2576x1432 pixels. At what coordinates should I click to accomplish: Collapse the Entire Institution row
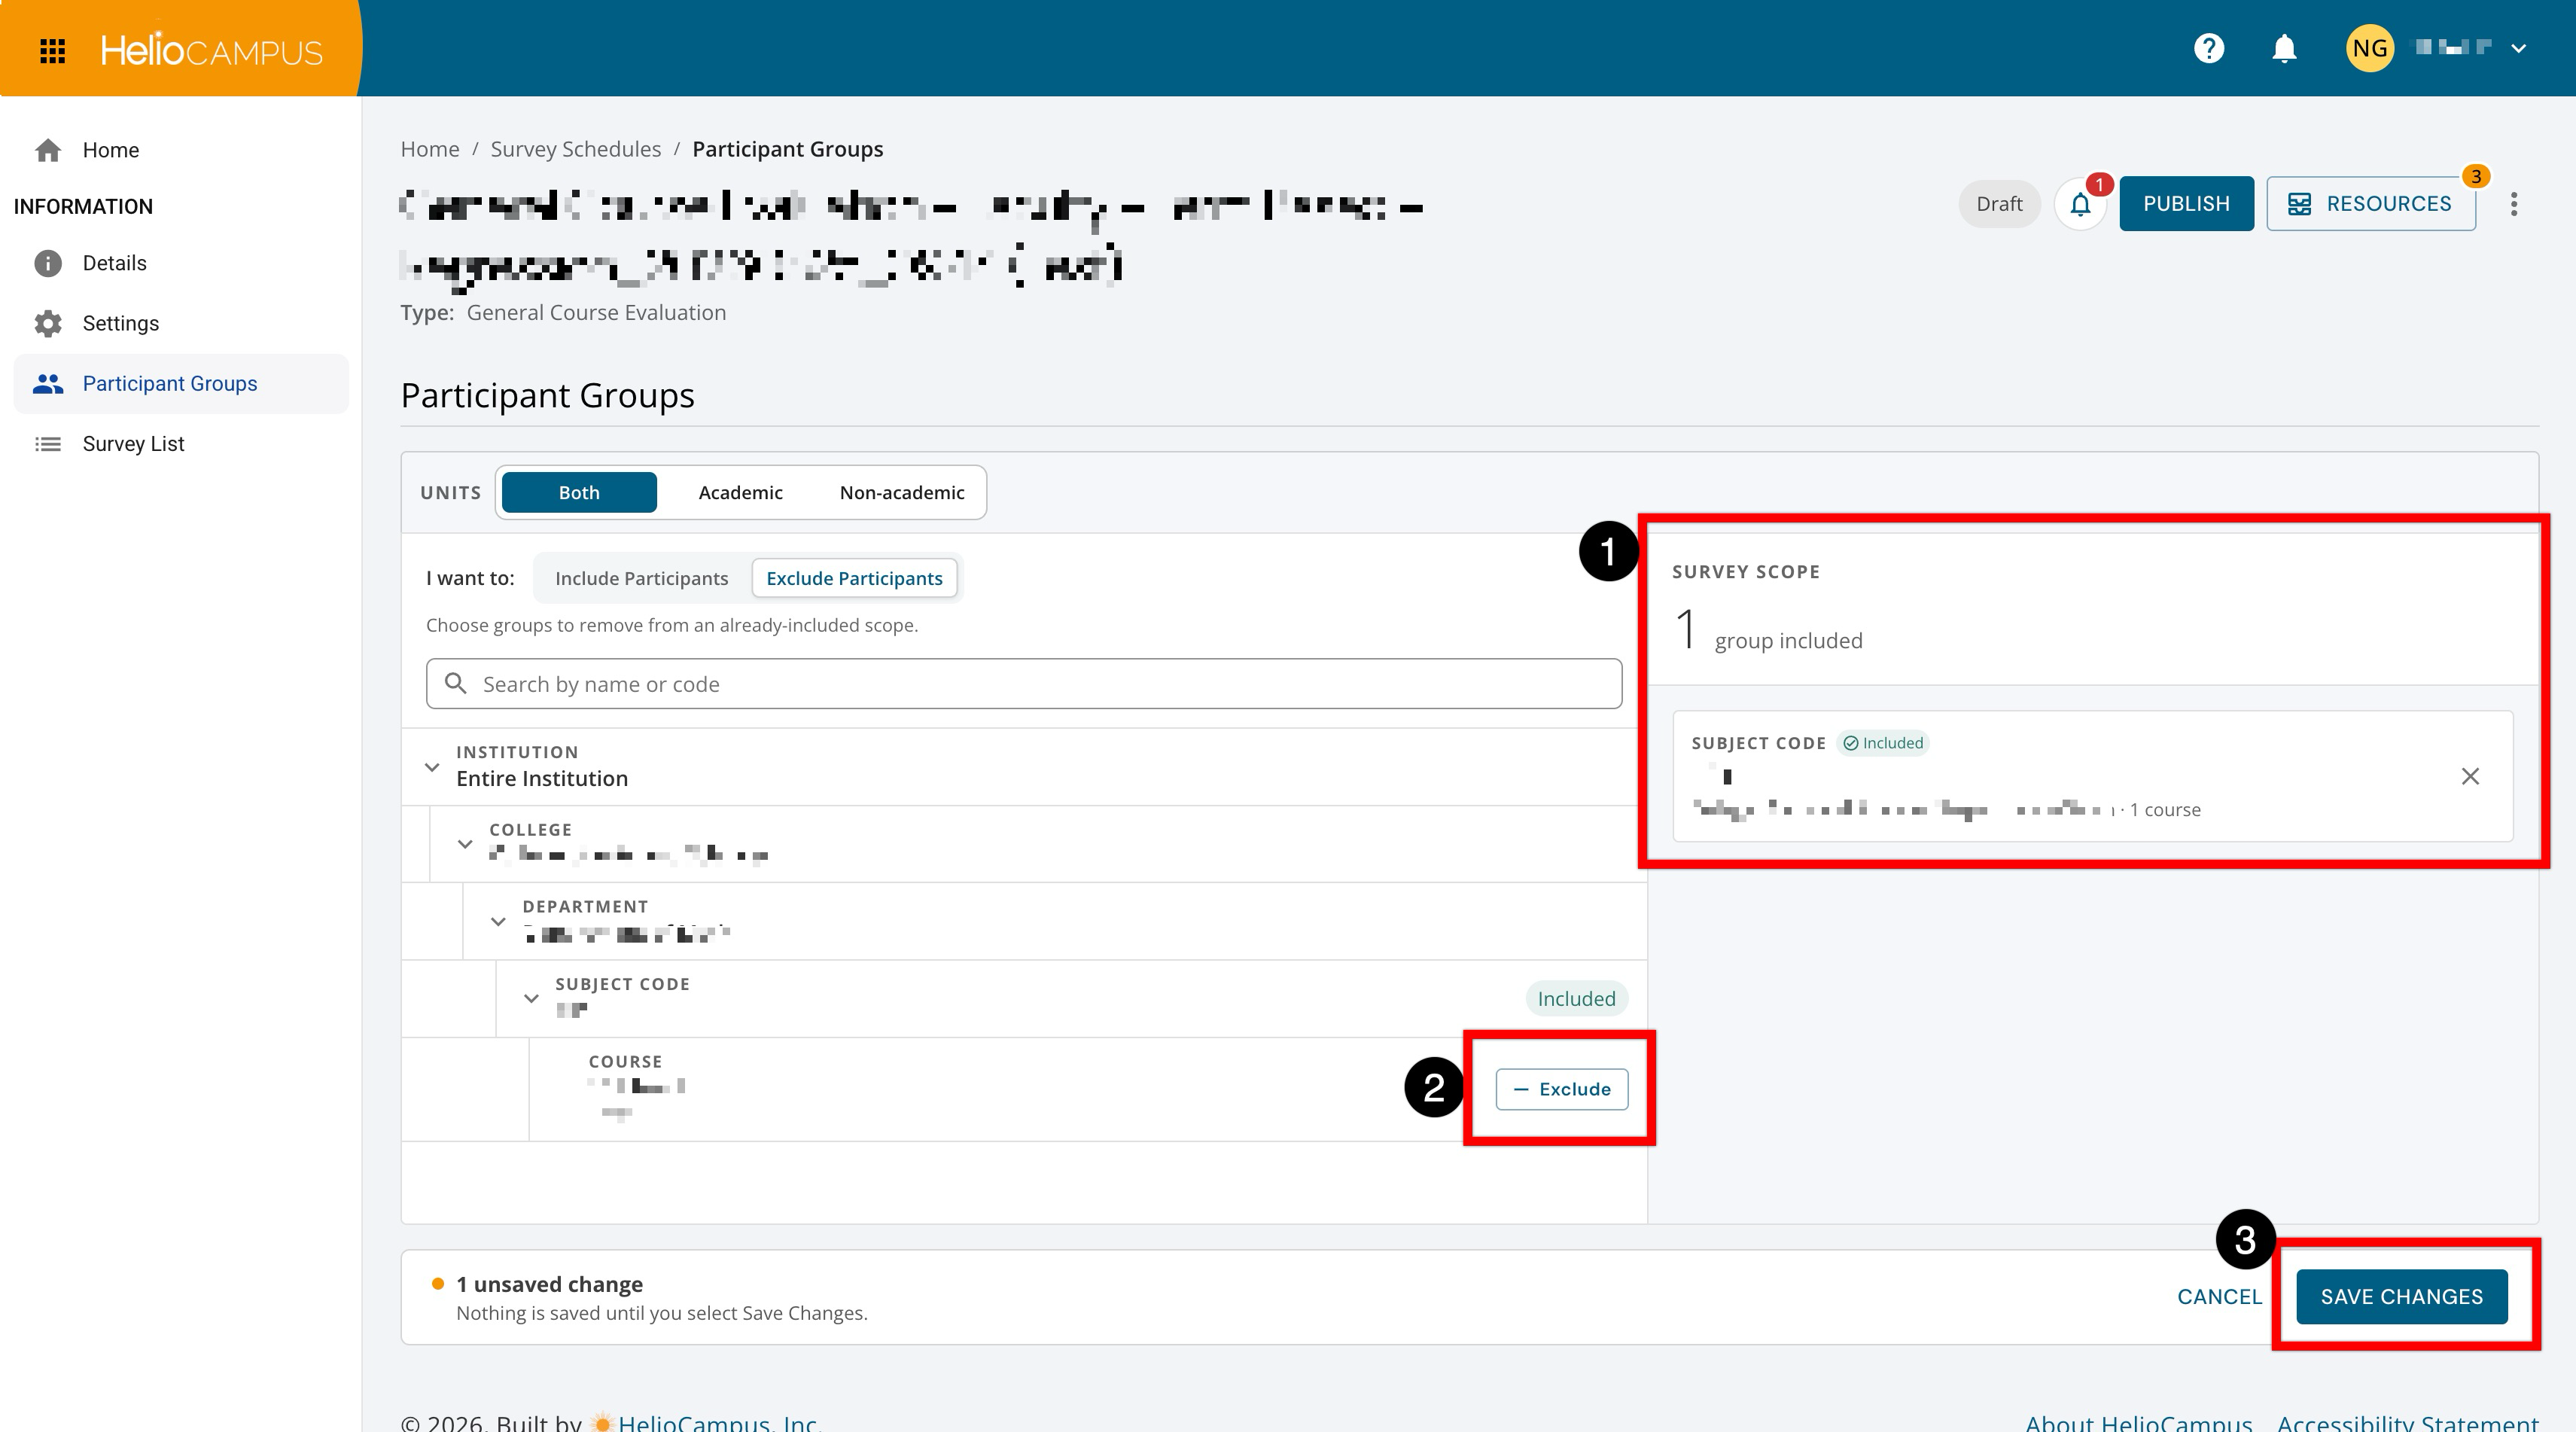point(432,768)
